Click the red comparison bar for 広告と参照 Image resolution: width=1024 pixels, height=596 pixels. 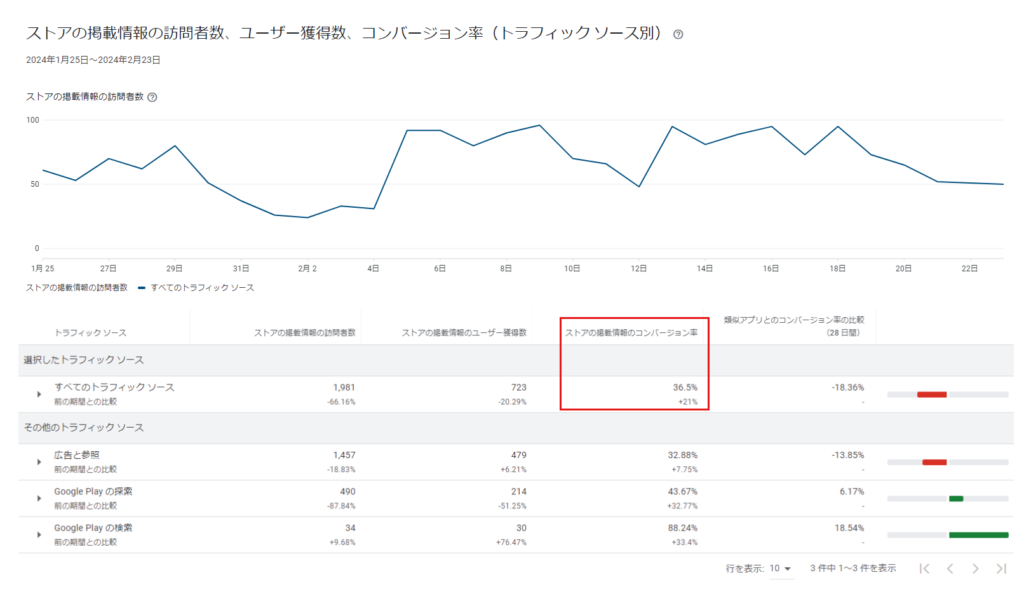click(935, 462)
